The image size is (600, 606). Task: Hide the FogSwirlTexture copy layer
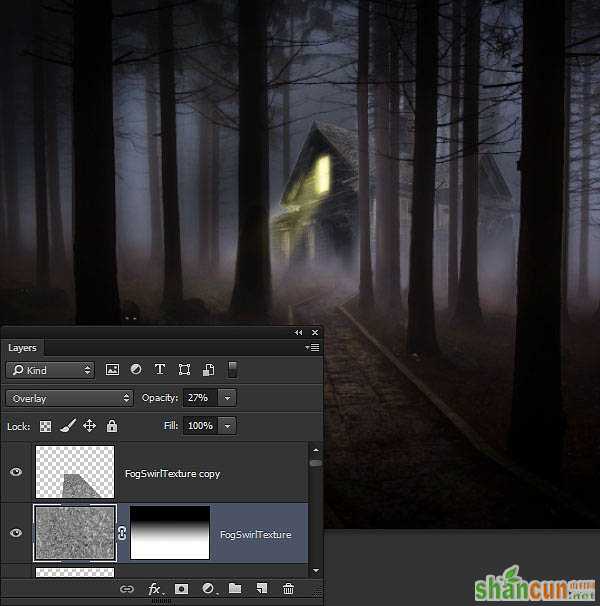point(16,472)
